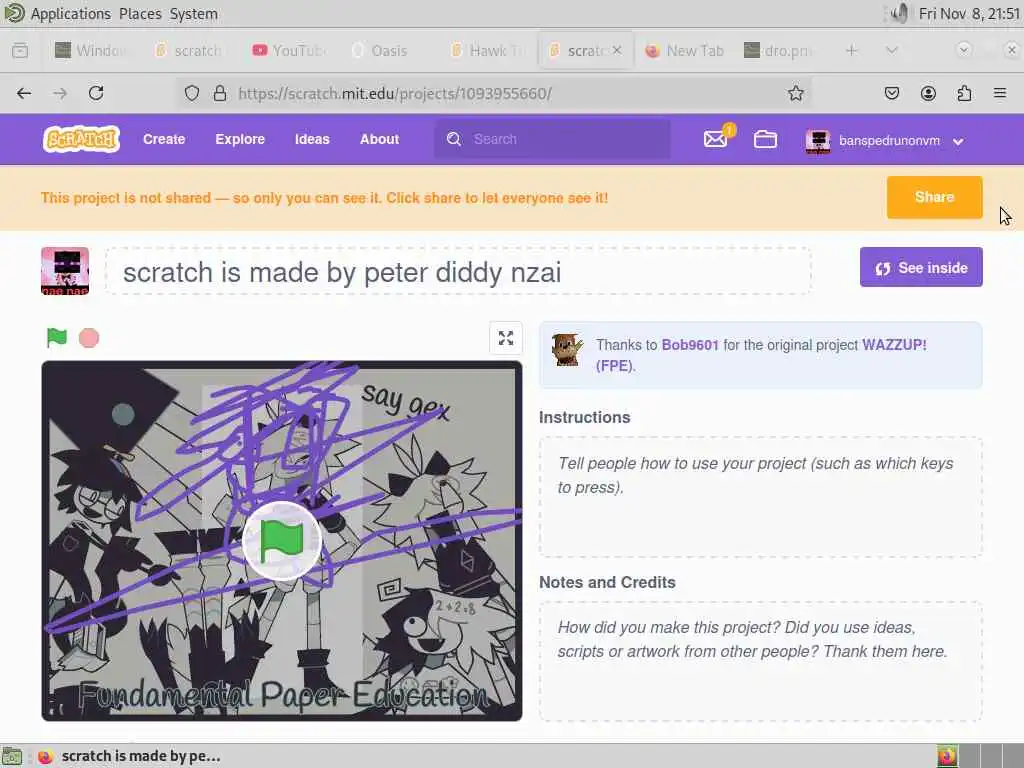Open the Applications menu in the top panel

point(71,14)
